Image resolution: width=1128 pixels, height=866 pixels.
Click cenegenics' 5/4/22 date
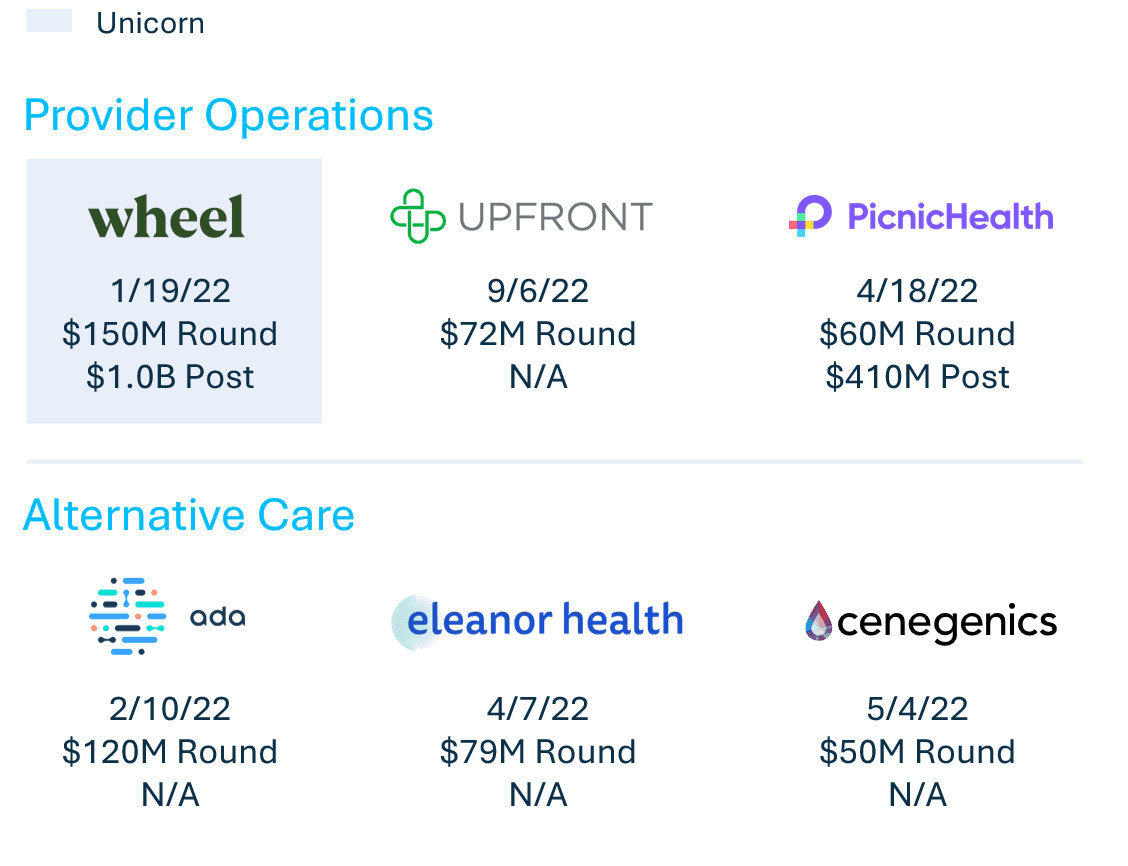point(917,709)
